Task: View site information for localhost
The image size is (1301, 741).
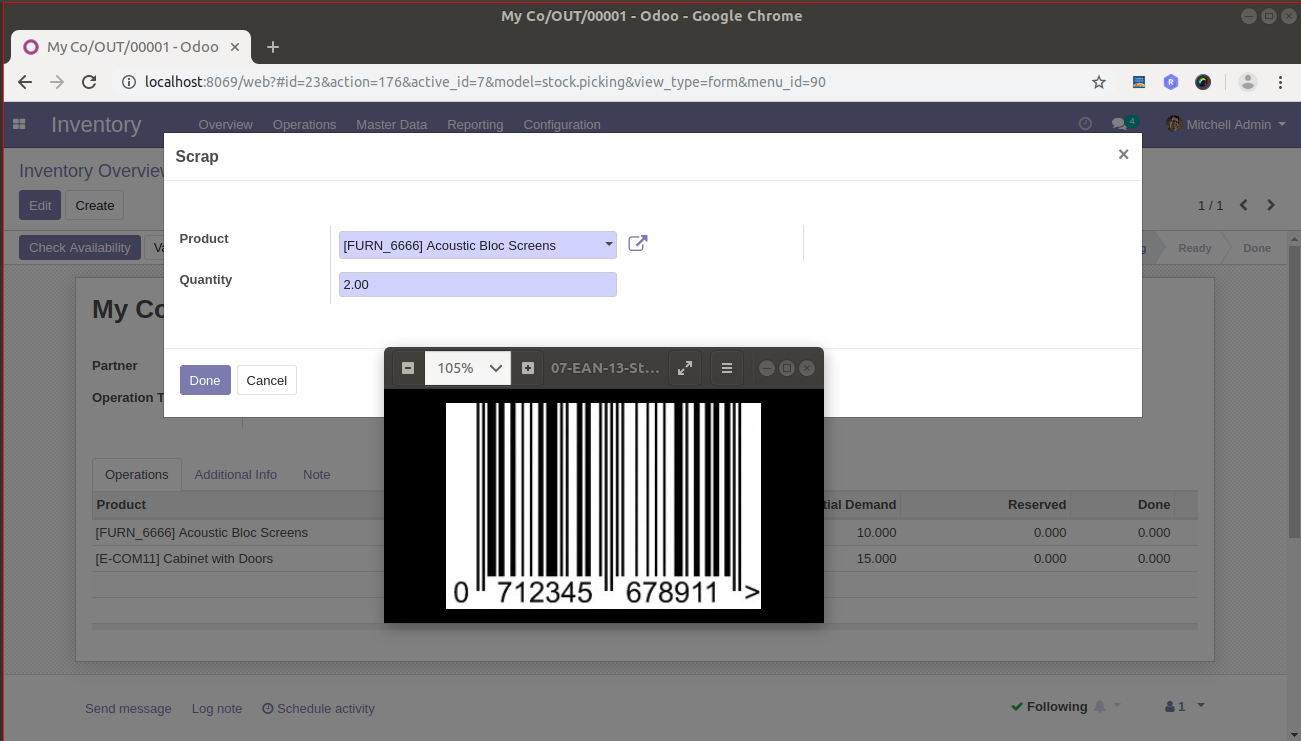Action: (129, 82)
